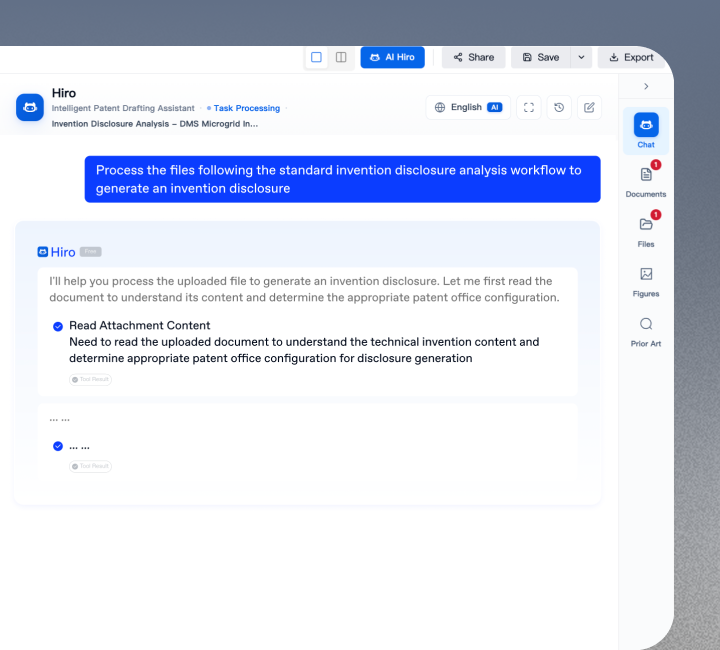The width and height of the screenshot is (720, 650).
Task: Enter fullscreen chat view
Action: click(529, 108)
